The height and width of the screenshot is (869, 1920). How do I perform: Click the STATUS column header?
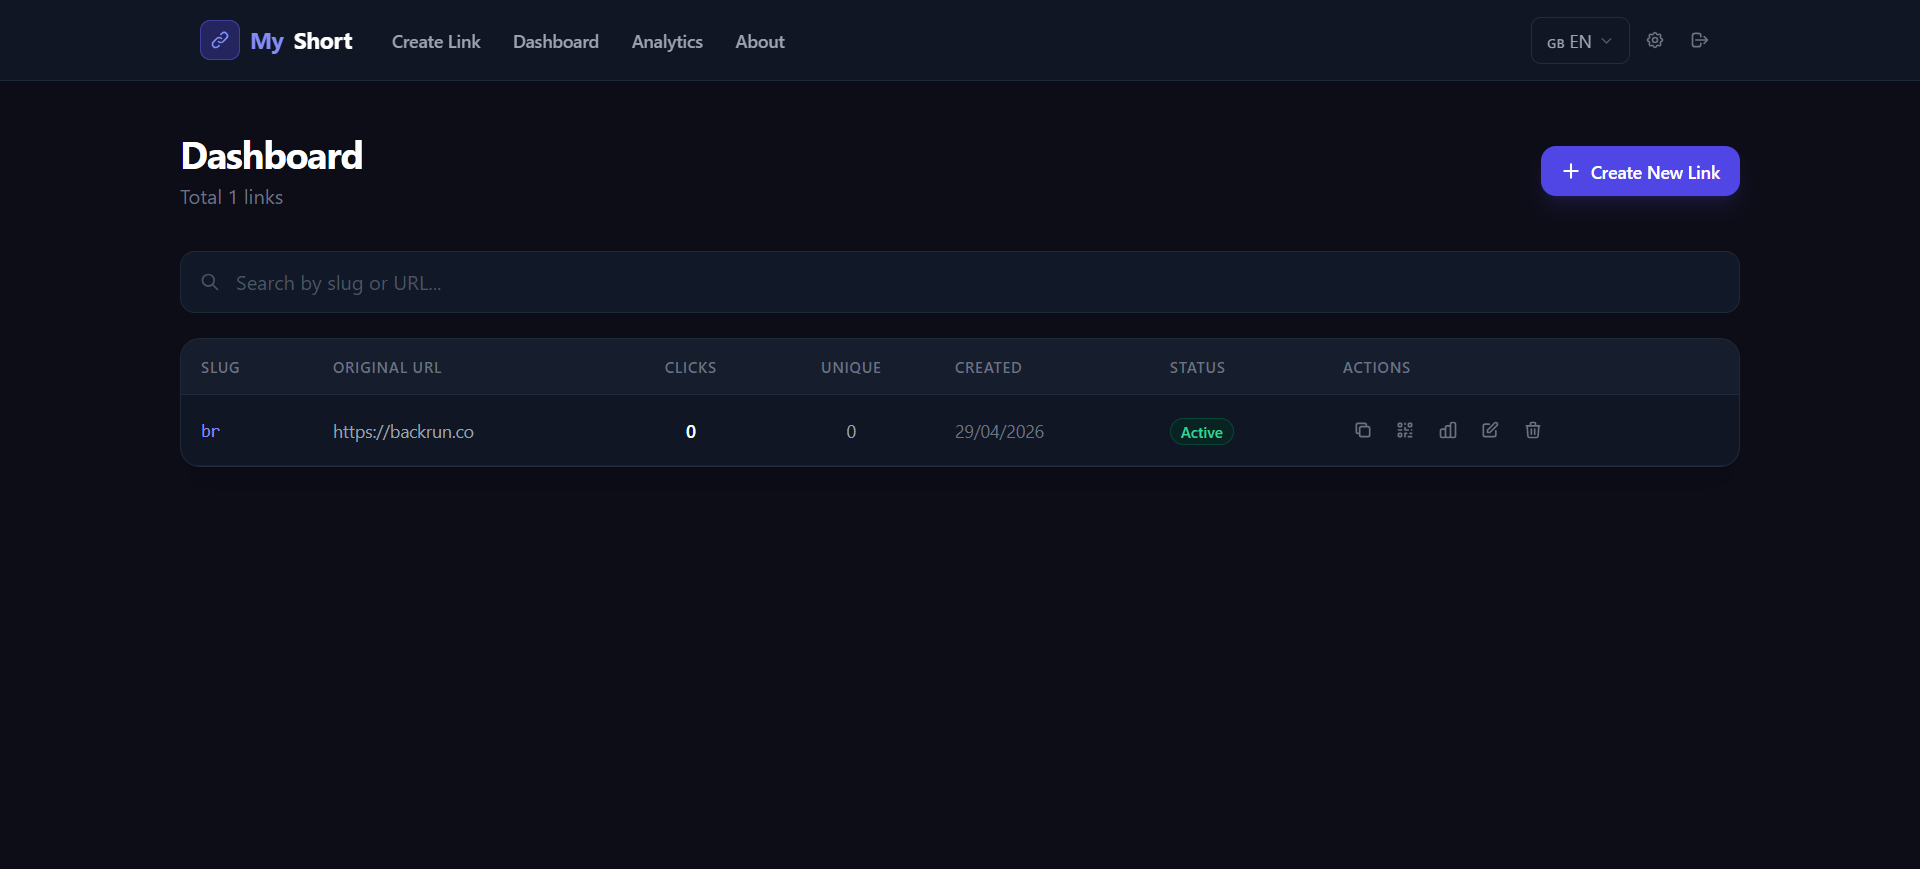[1197, 367]
